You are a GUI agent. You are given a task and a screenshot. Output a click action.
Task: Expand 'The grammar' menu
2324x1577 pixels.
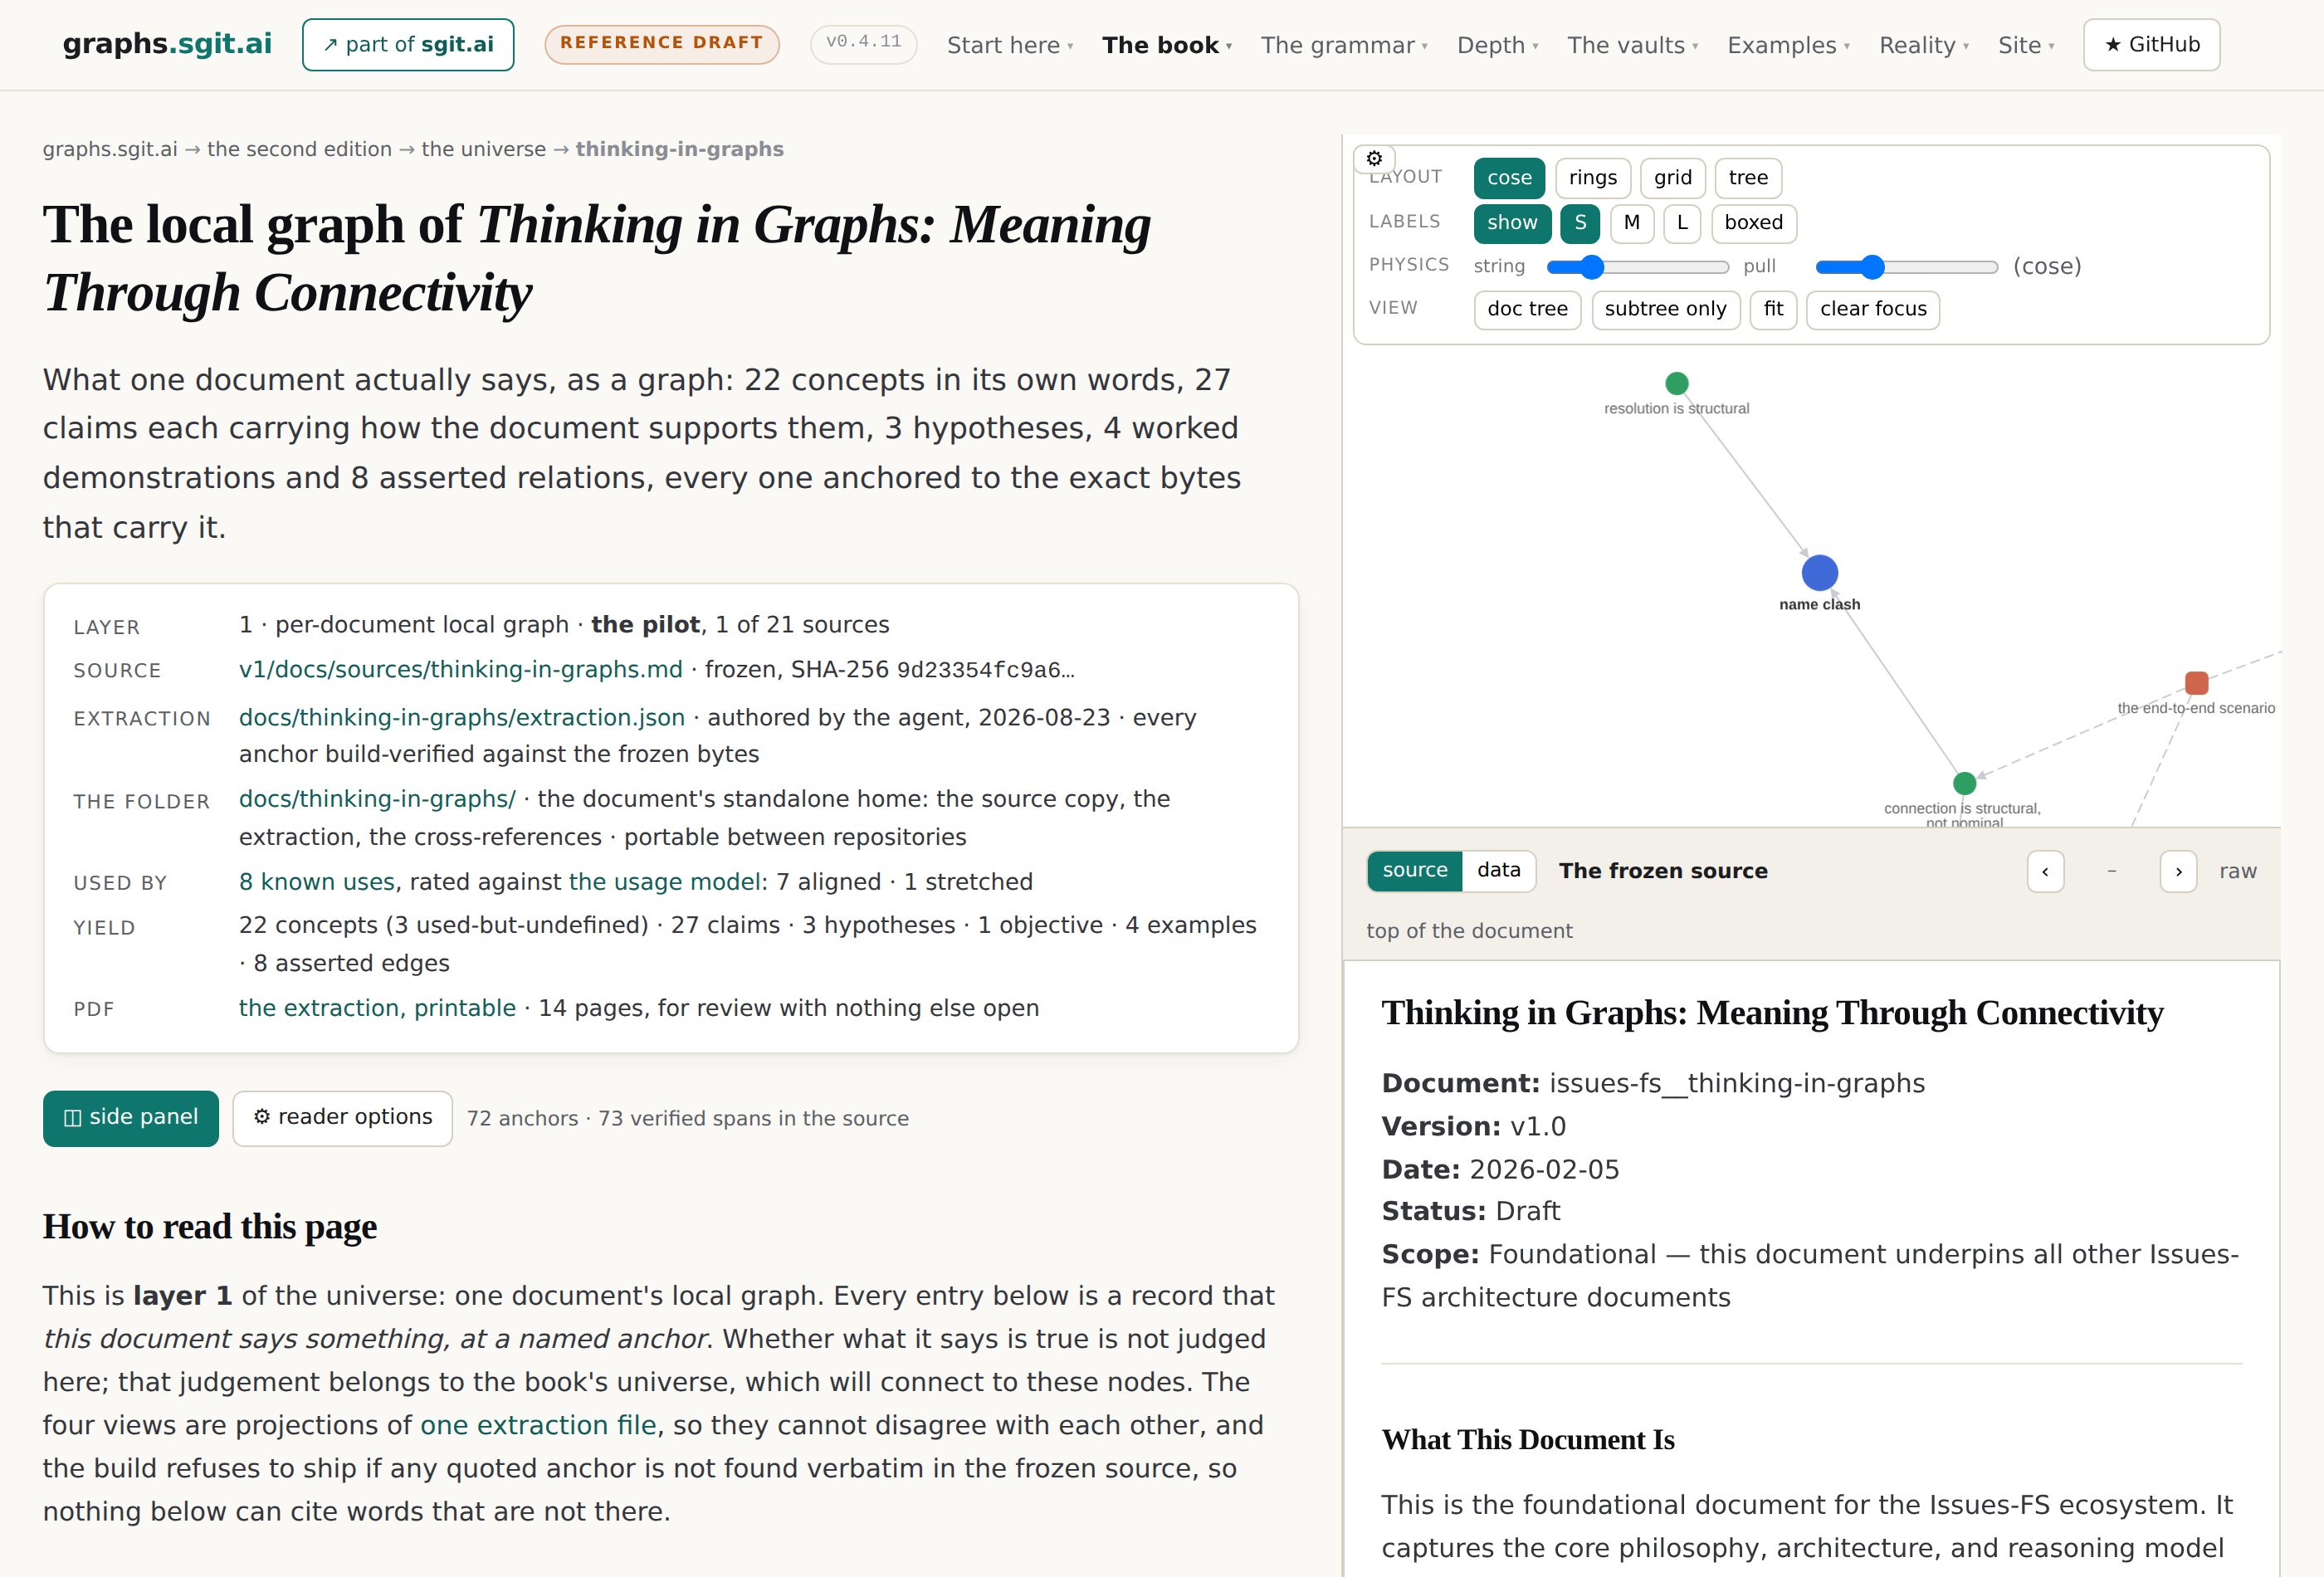pos(1344,45)
